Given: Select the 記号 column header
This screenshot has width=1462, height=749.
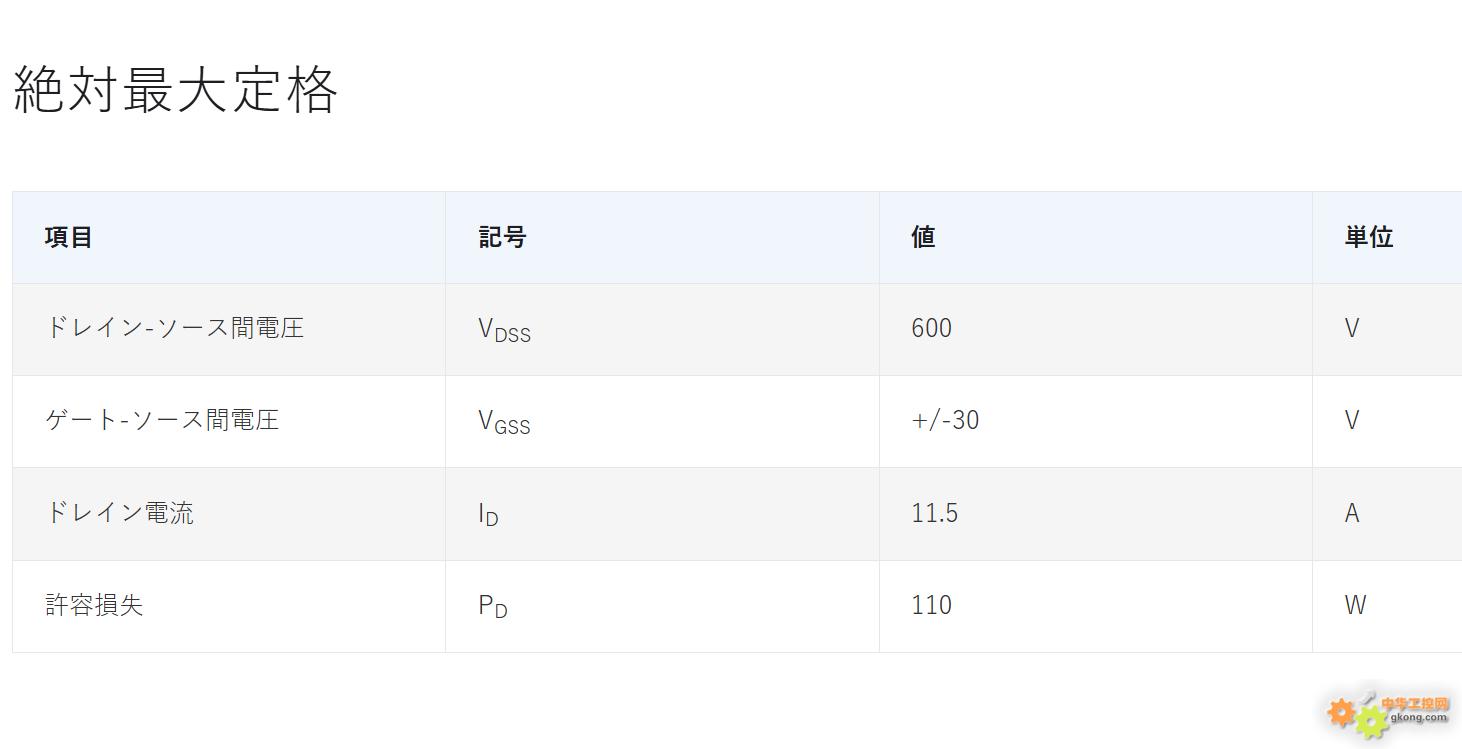Looking at the screenshot, I should 502,237.
